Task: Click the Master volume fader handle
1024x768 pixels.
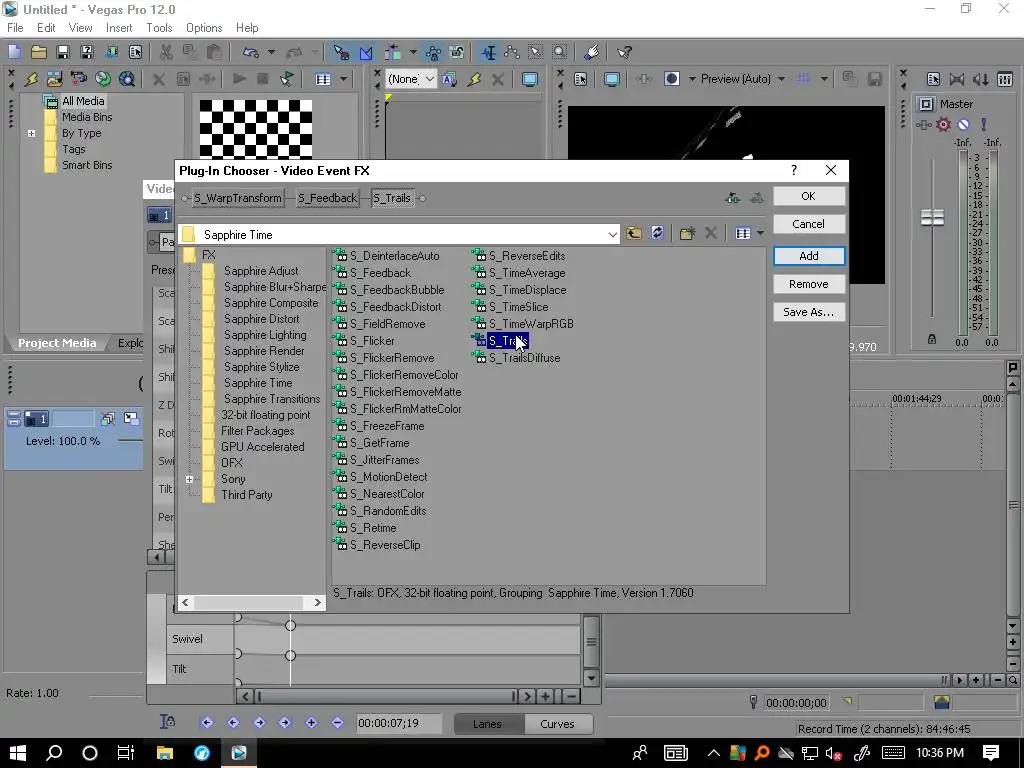Action: coord(932,217)
